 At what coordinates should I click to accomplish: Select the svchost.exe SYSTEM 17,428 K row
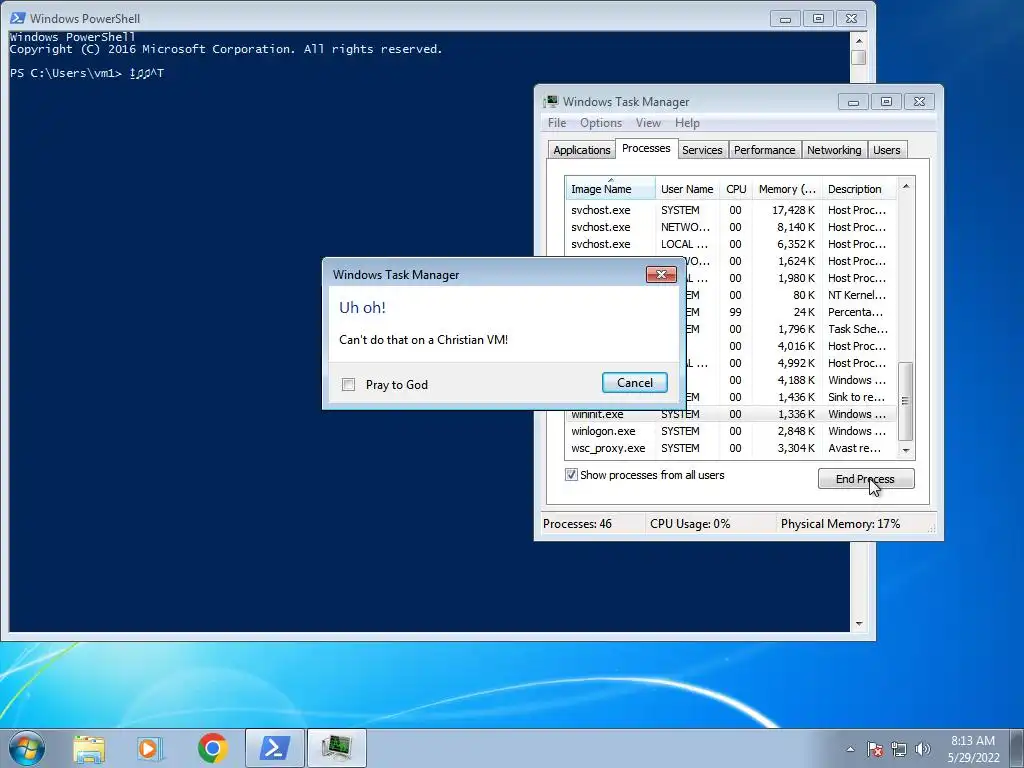coord(731,210)
